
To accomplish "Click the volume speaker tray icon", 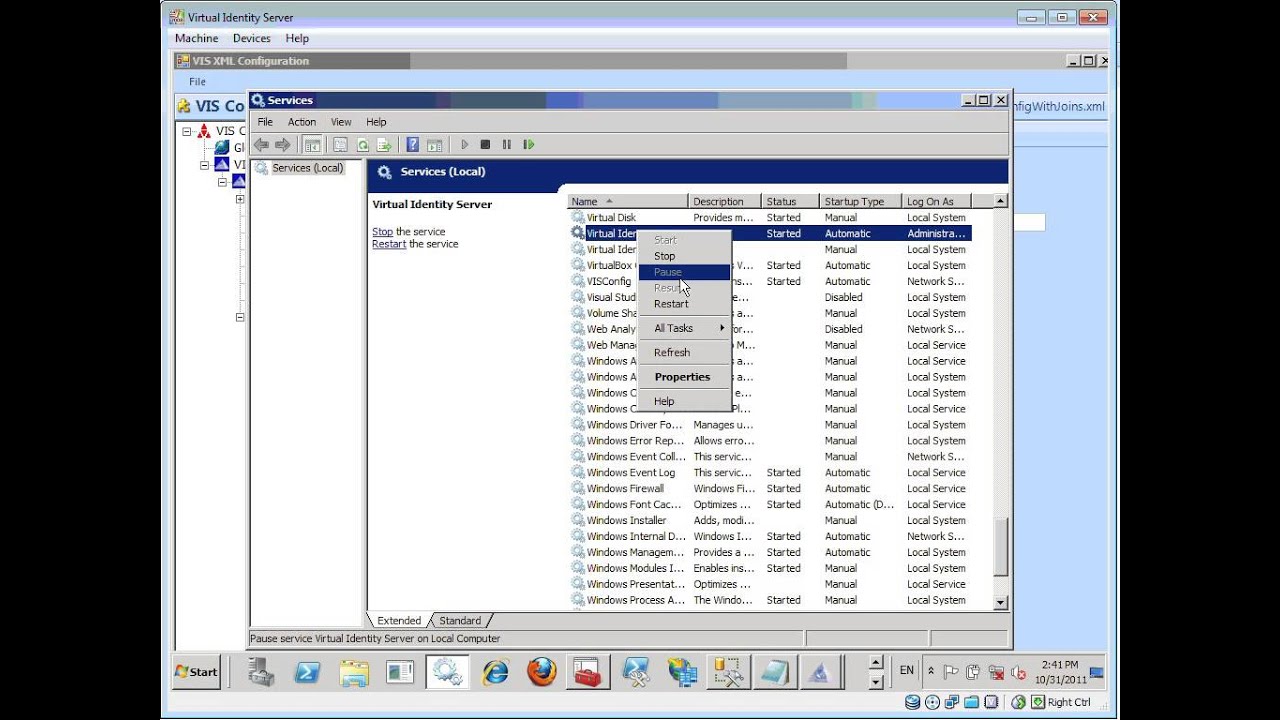I will 1019,672.
